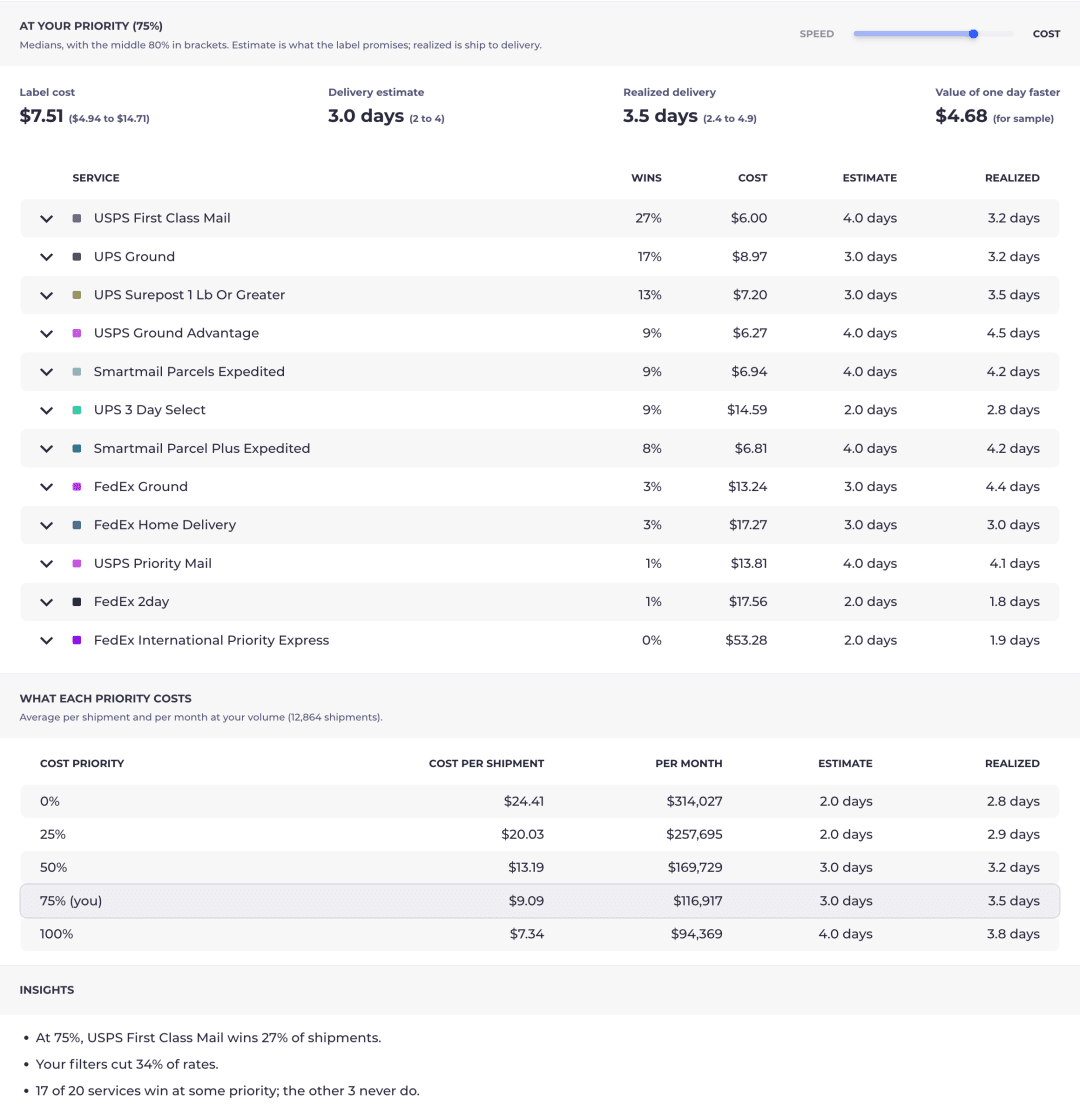Image resolution: width=1080 pixels, height=1119 pixels.
Task: Click Smartmail Parcels Expedited gray-blue swatch
Action: pos(77,372)
